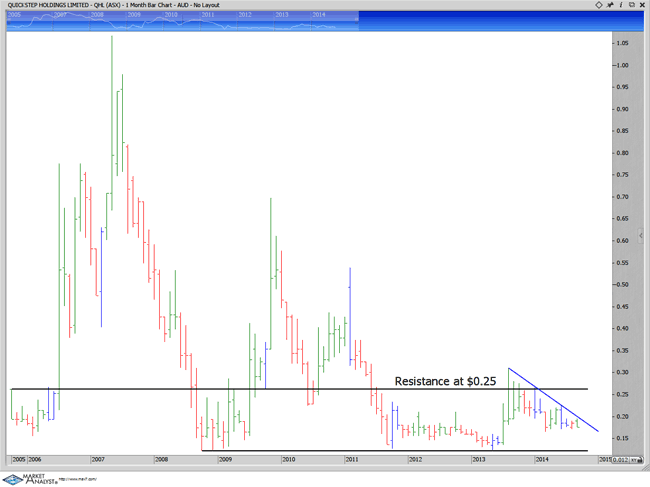Click the 2008 label on the time axis

(161, 459)
